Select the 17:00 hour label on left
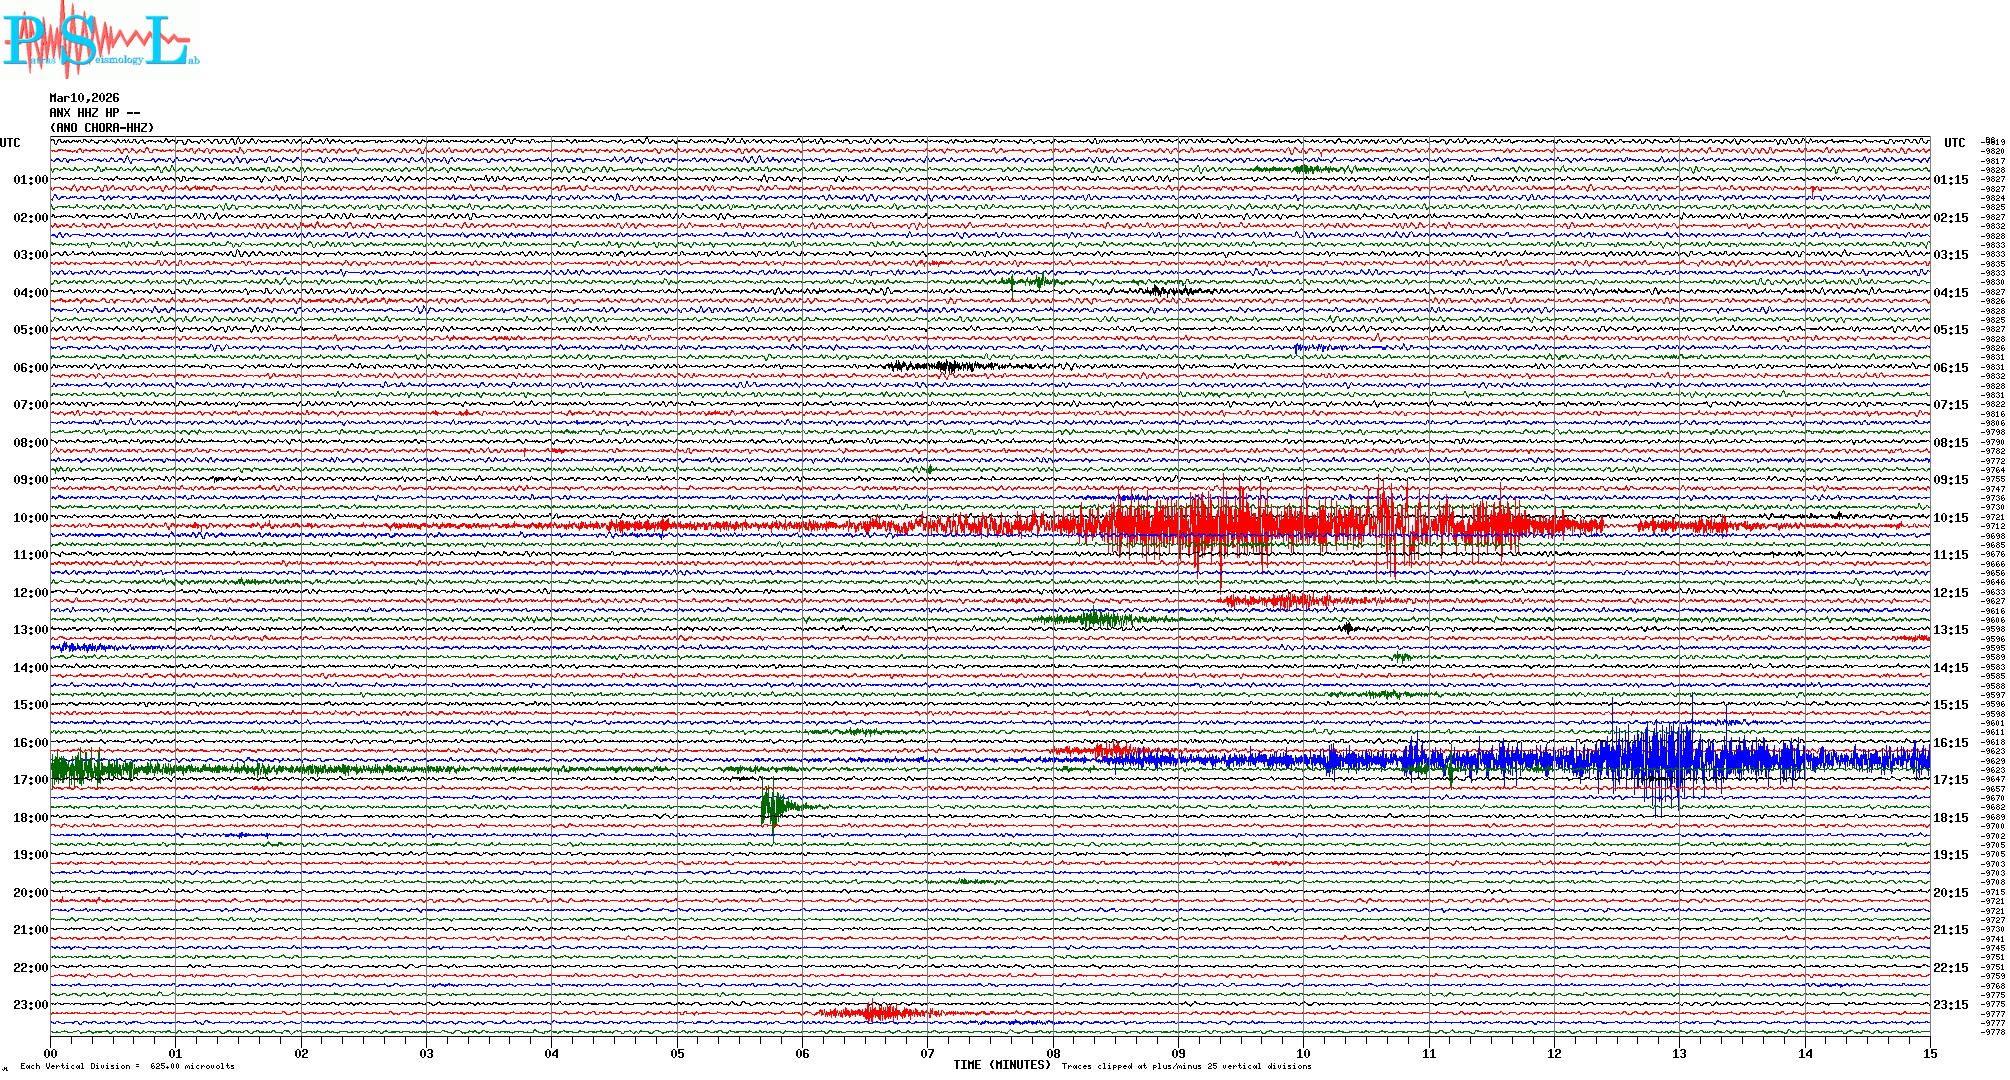The image size is (2010, 1080). (30, 780)
